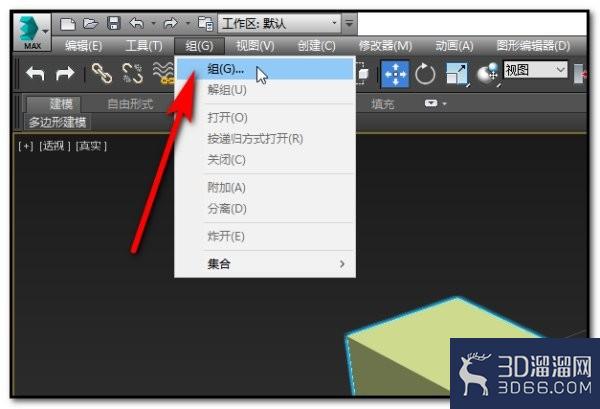Activate the Select and Move tool
The width and height of the screenshot is (600, 409).
tap(395, 73)
